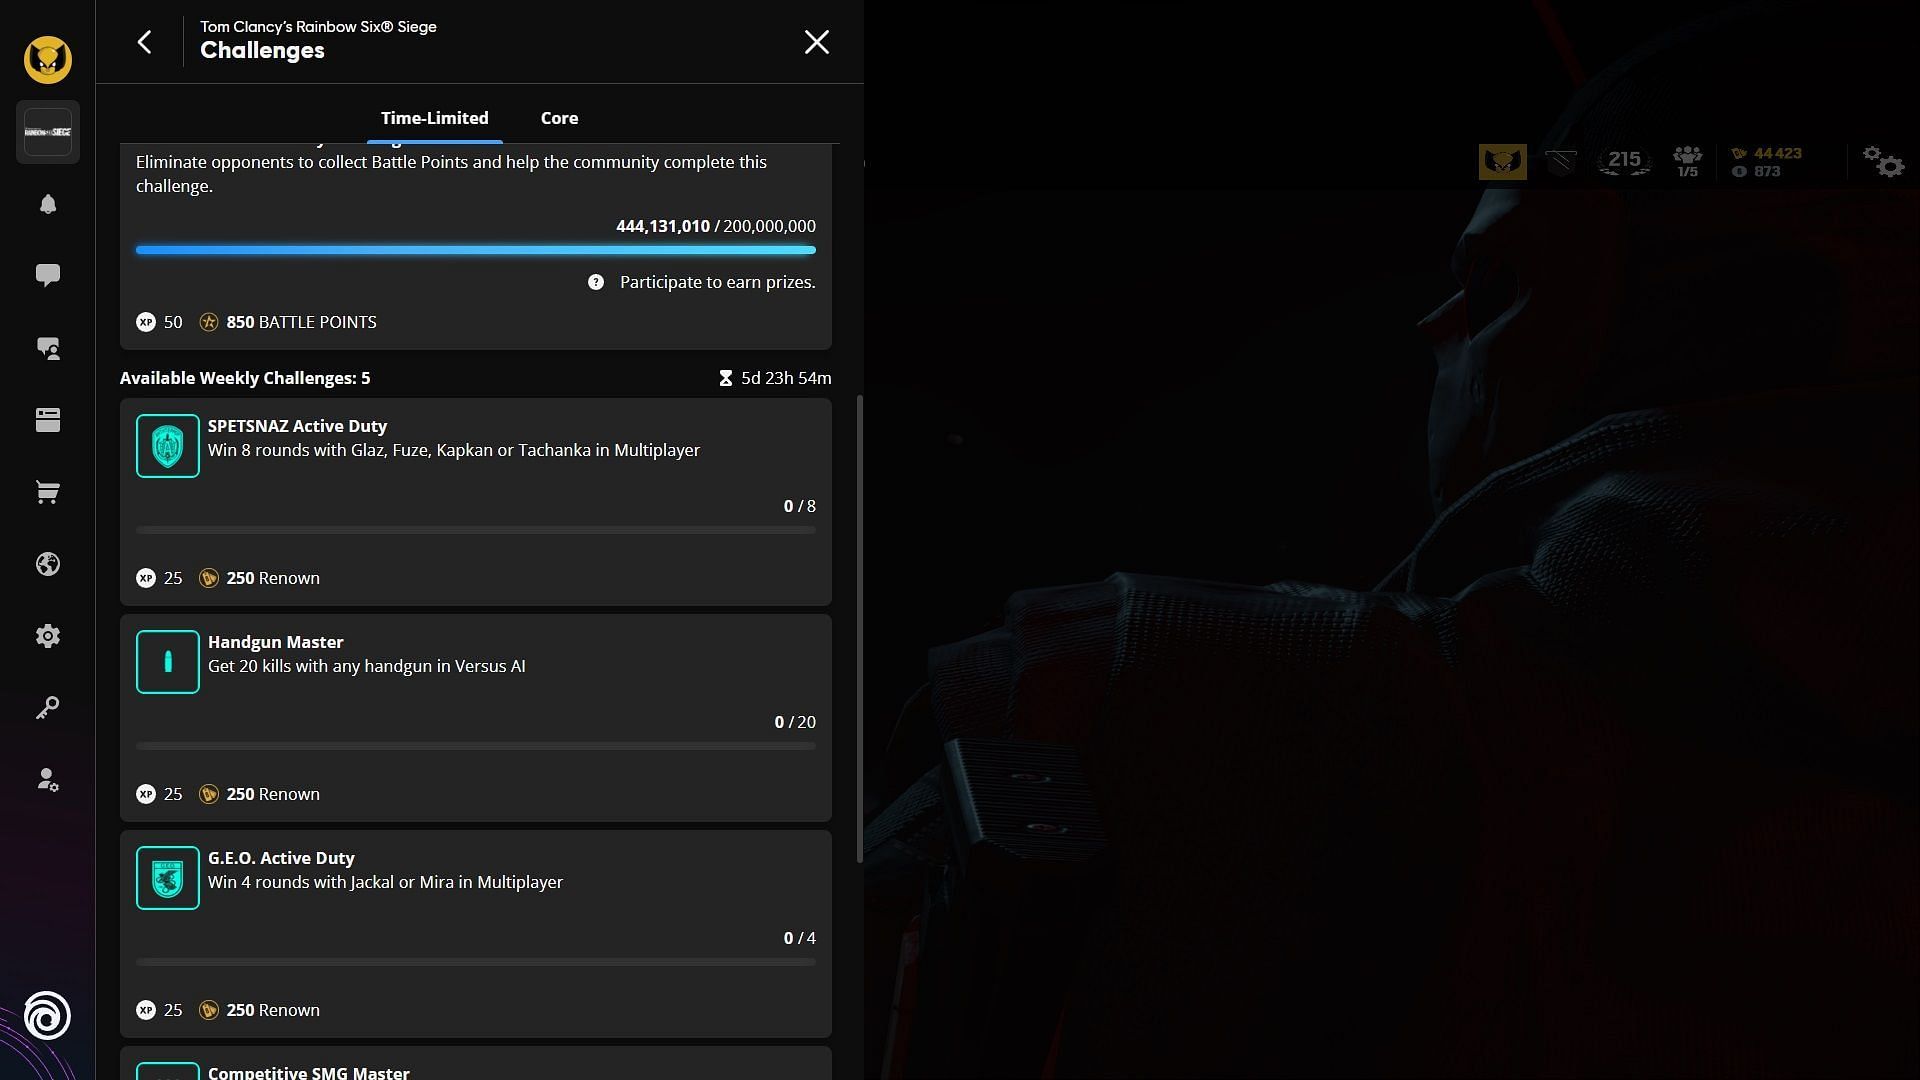Click the G.E.O. Active Duty badge icon
Viewport: 1920px width, 1080px height.
168,878
